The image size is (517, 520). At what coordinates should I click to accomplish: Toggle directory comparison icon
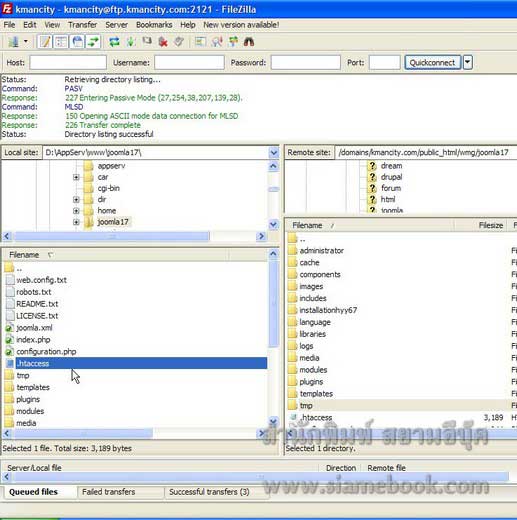coord(217,42)
